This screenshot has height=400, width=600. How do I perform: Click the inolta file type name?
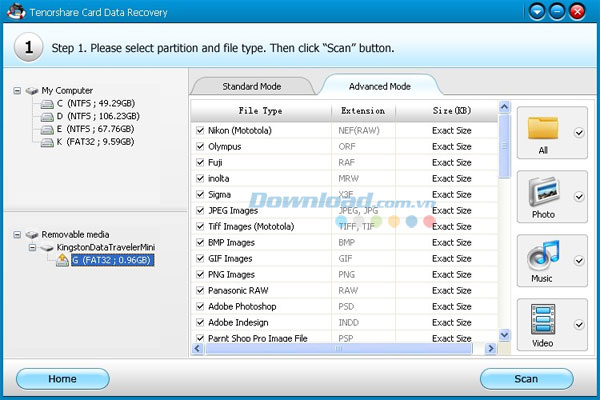click(218, 179)
